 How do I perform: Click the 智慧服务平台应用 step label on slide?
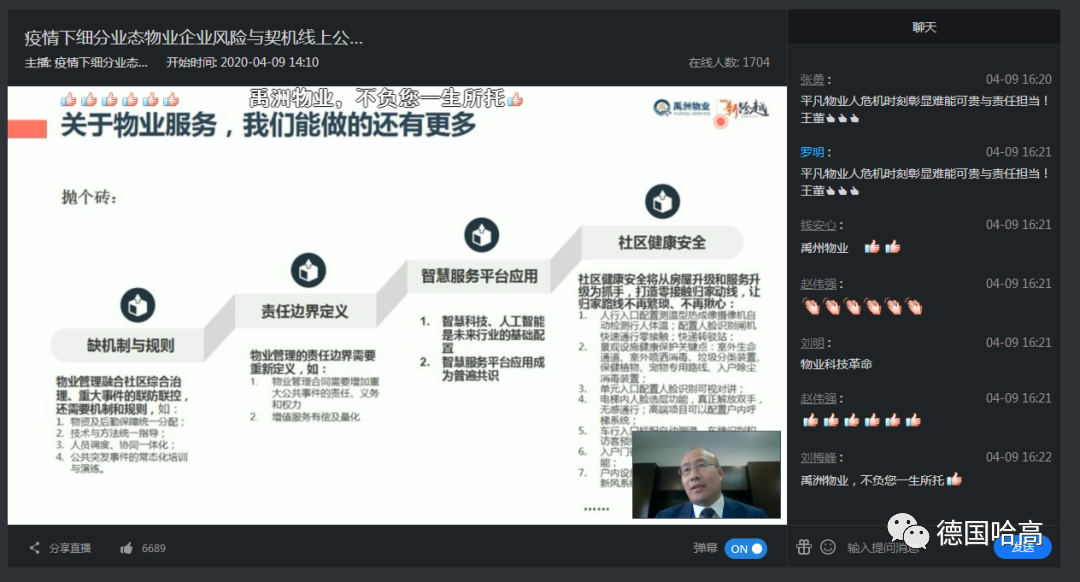point(479,276)
